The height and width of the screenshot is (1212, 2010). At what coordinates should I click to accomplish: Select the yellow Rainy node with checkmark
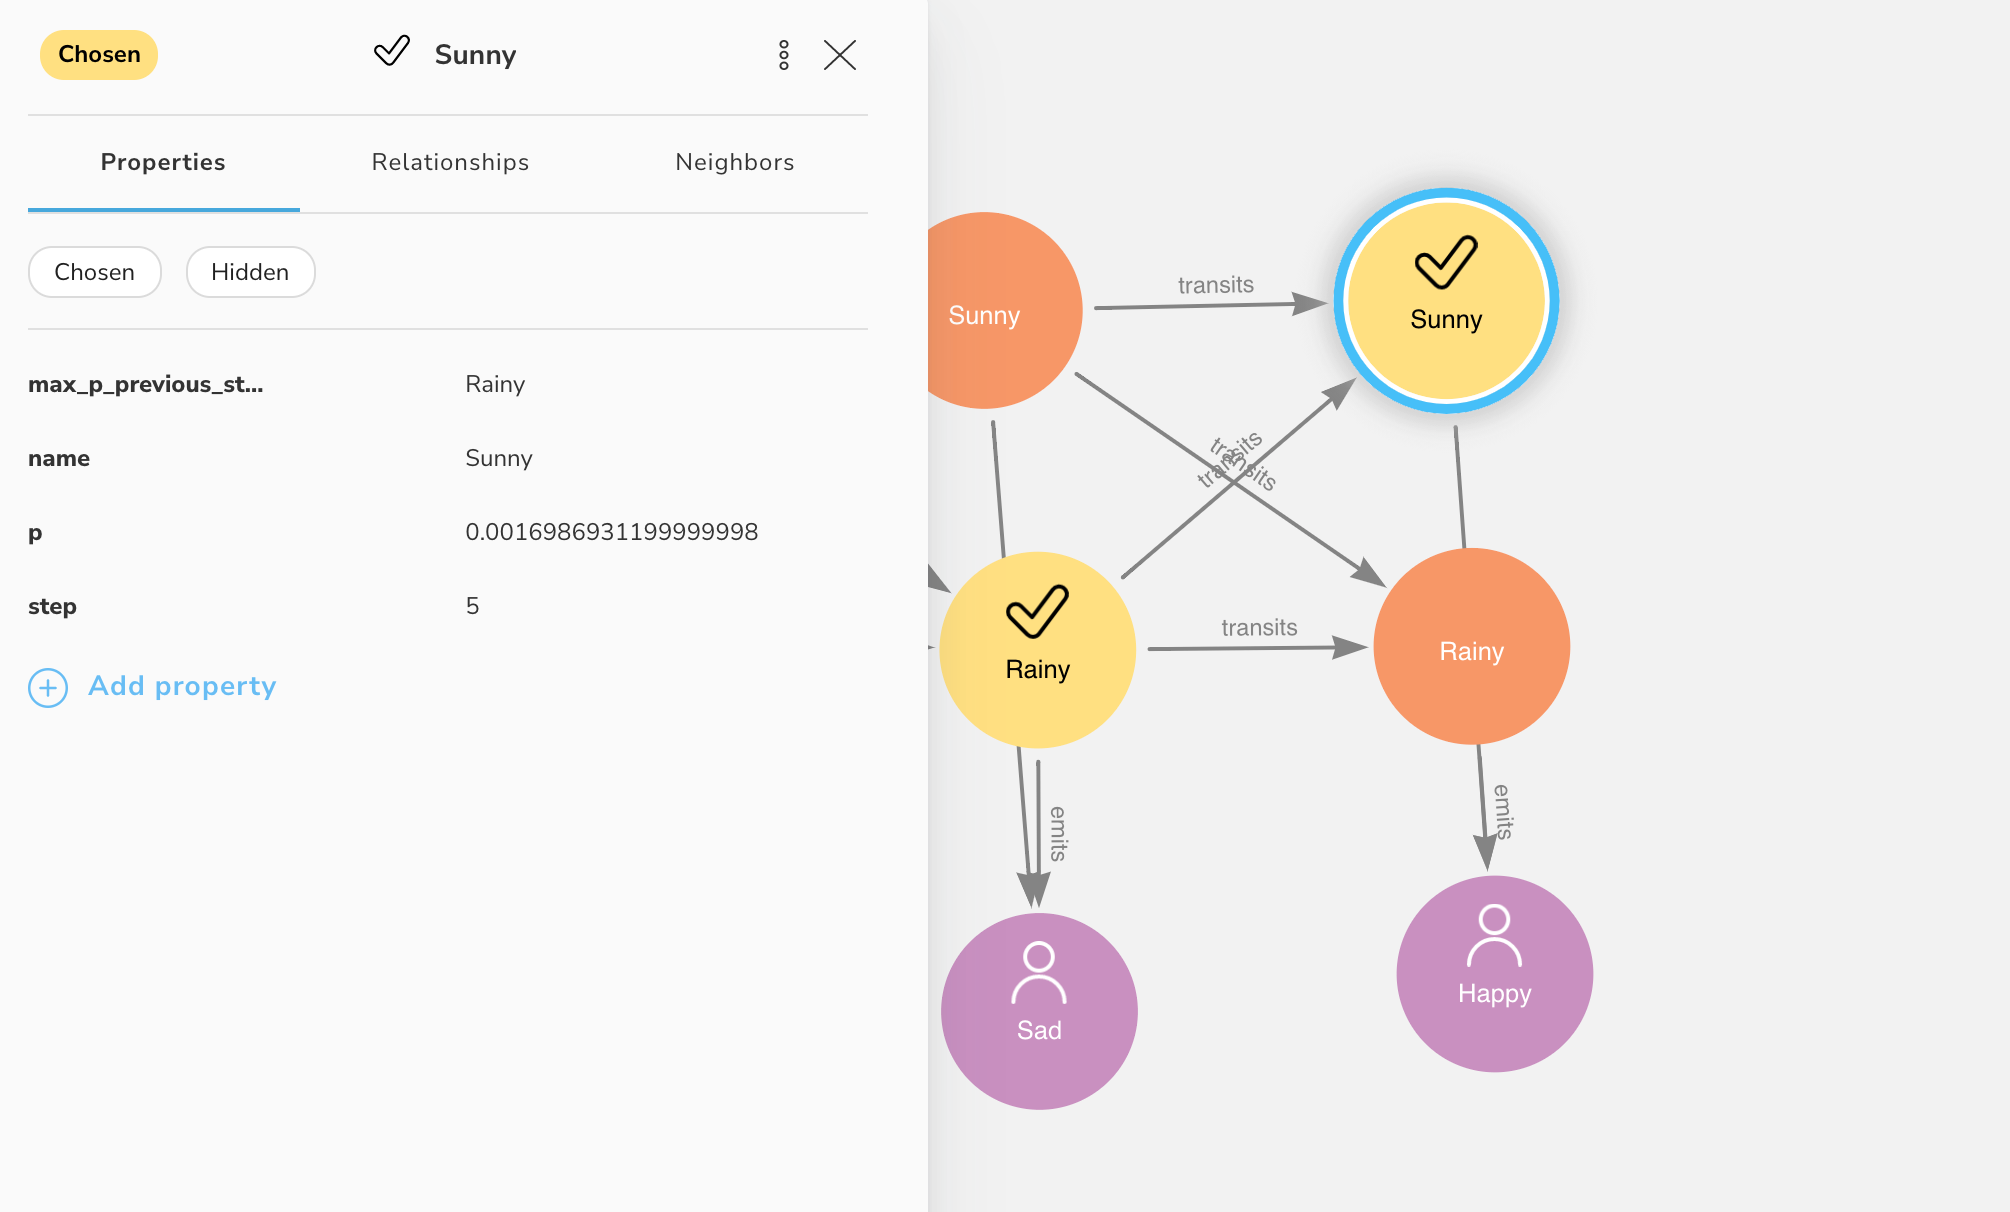pos(1037,650)
